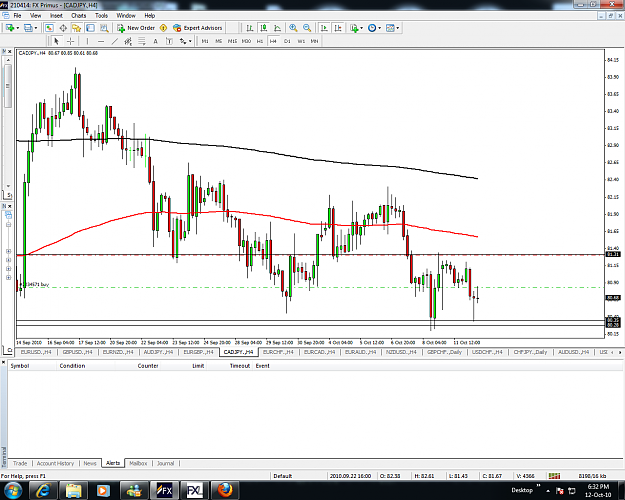This screenshot has width=625, height=500.
Task: Open the Tools menu
Action: [x=101, y=16]
